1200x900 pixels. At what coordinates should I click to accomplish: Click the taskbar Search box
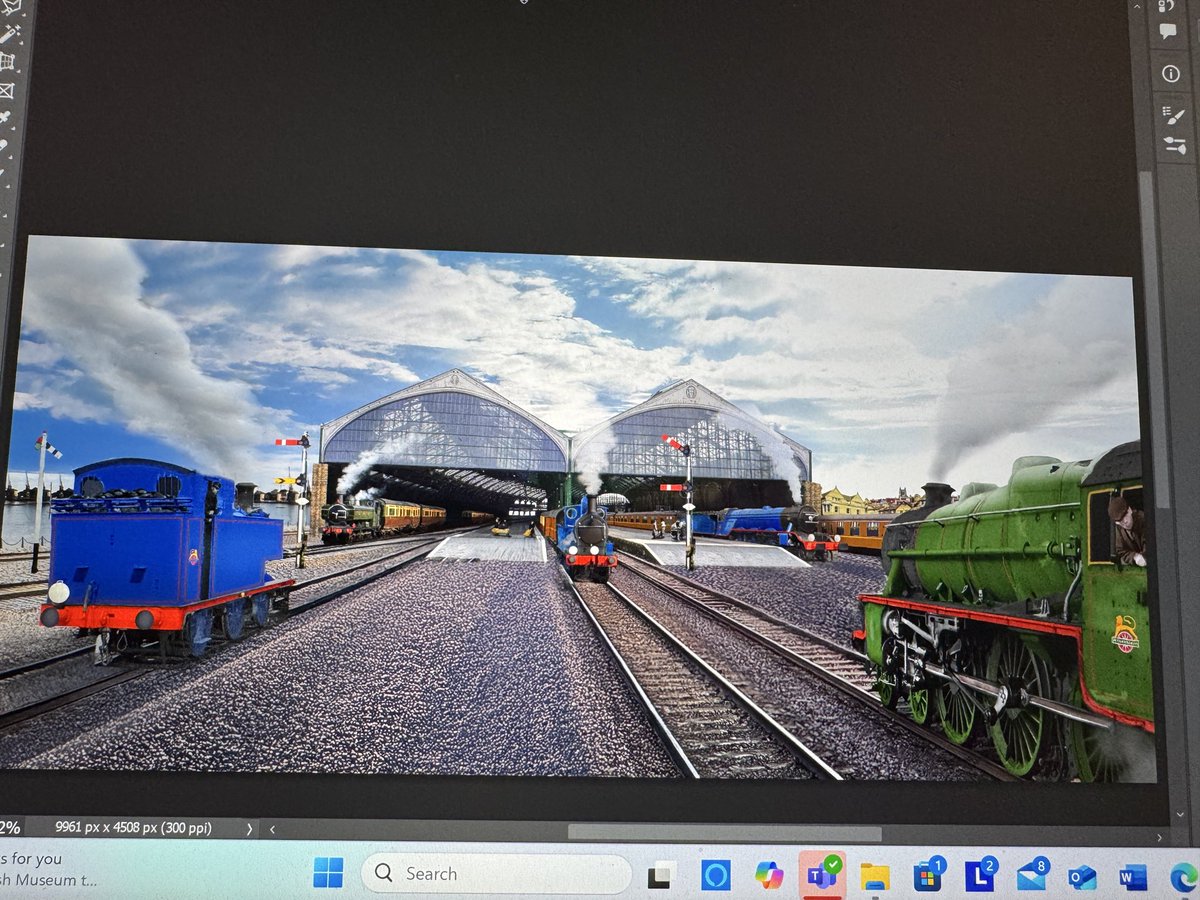point(496,874)
